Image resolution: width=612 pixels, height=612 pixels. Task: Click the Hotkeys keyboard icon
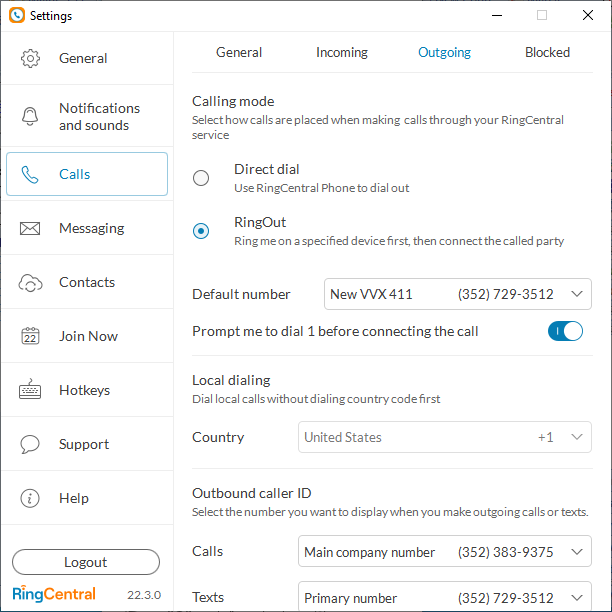click(30, 390)
